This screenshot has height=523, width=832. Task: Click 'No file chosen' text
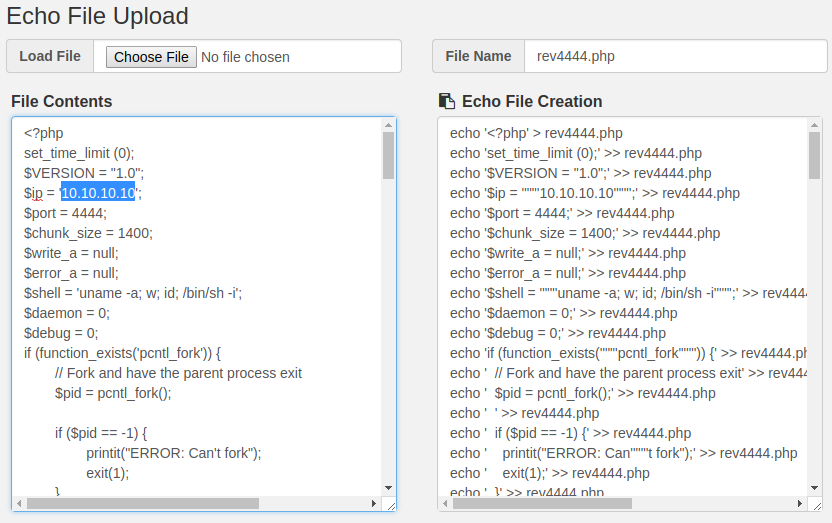click(245, 57)
